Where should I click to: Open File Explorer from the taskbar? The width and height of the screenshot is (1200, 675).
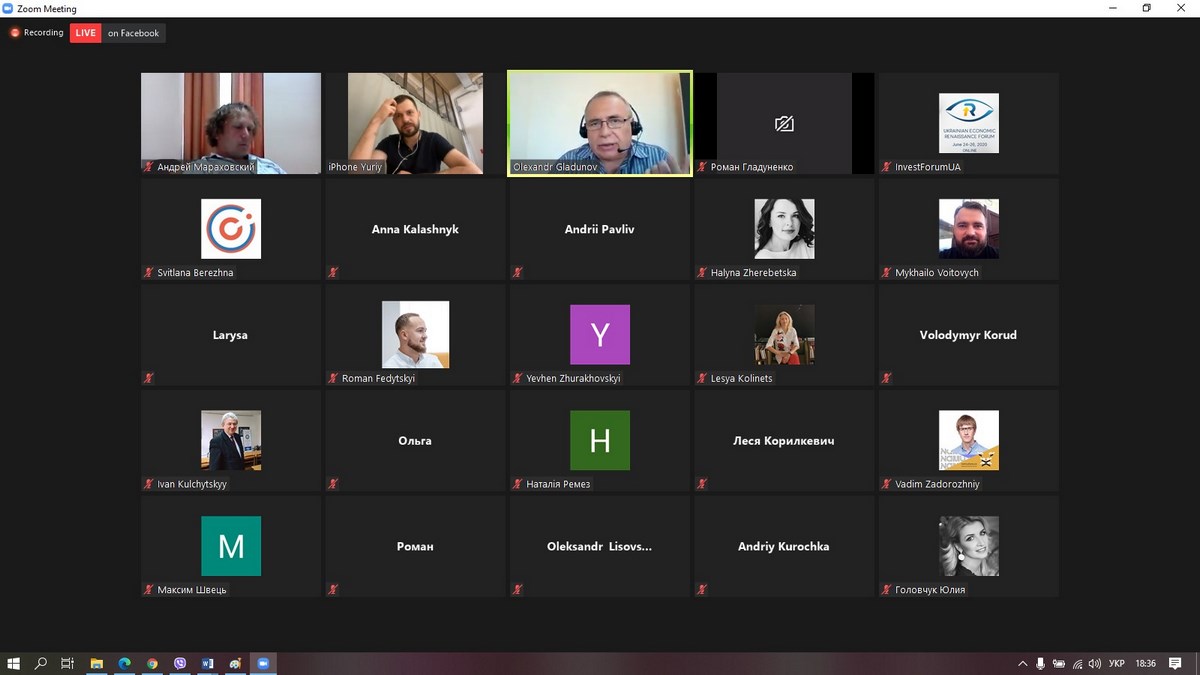[97, 663]
